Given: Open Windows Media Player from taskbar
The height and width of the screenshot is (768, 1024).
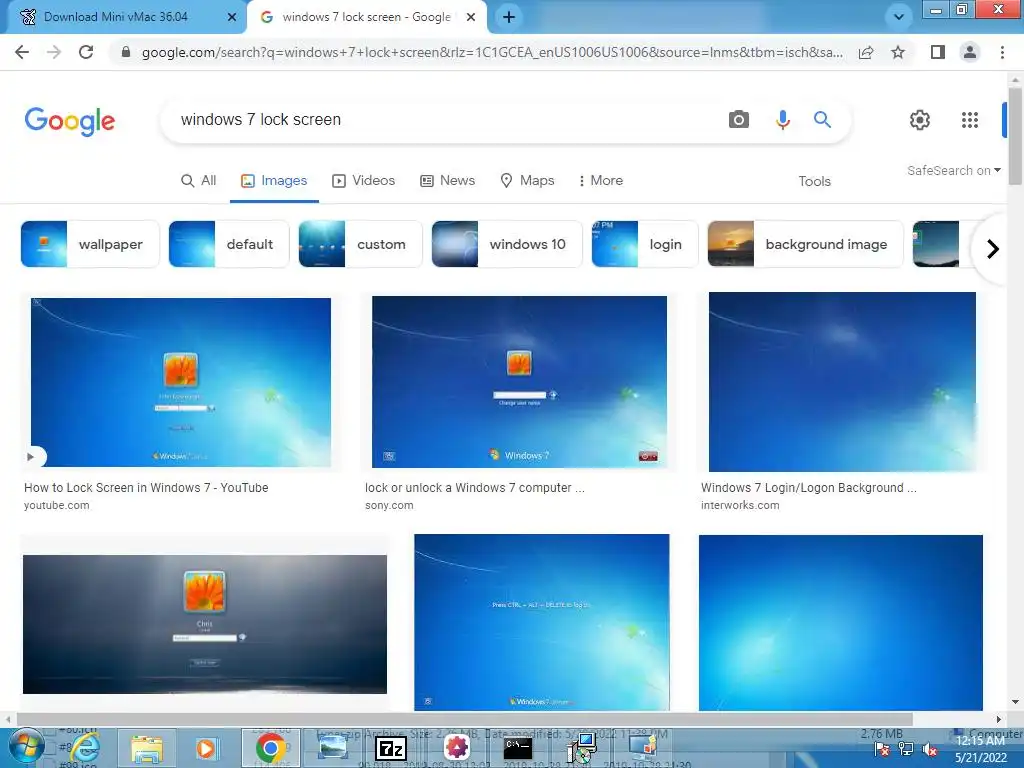Looking at the screenshot, I should pyautogui.click(x=206, y=748).
